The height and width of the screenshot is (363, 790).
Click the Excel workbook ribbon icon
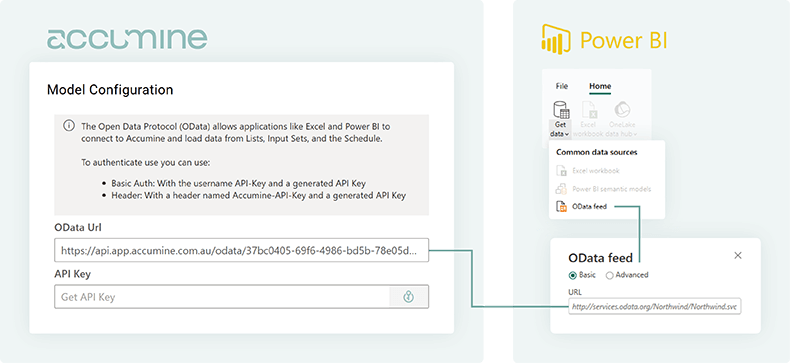[x=589, y=110]
